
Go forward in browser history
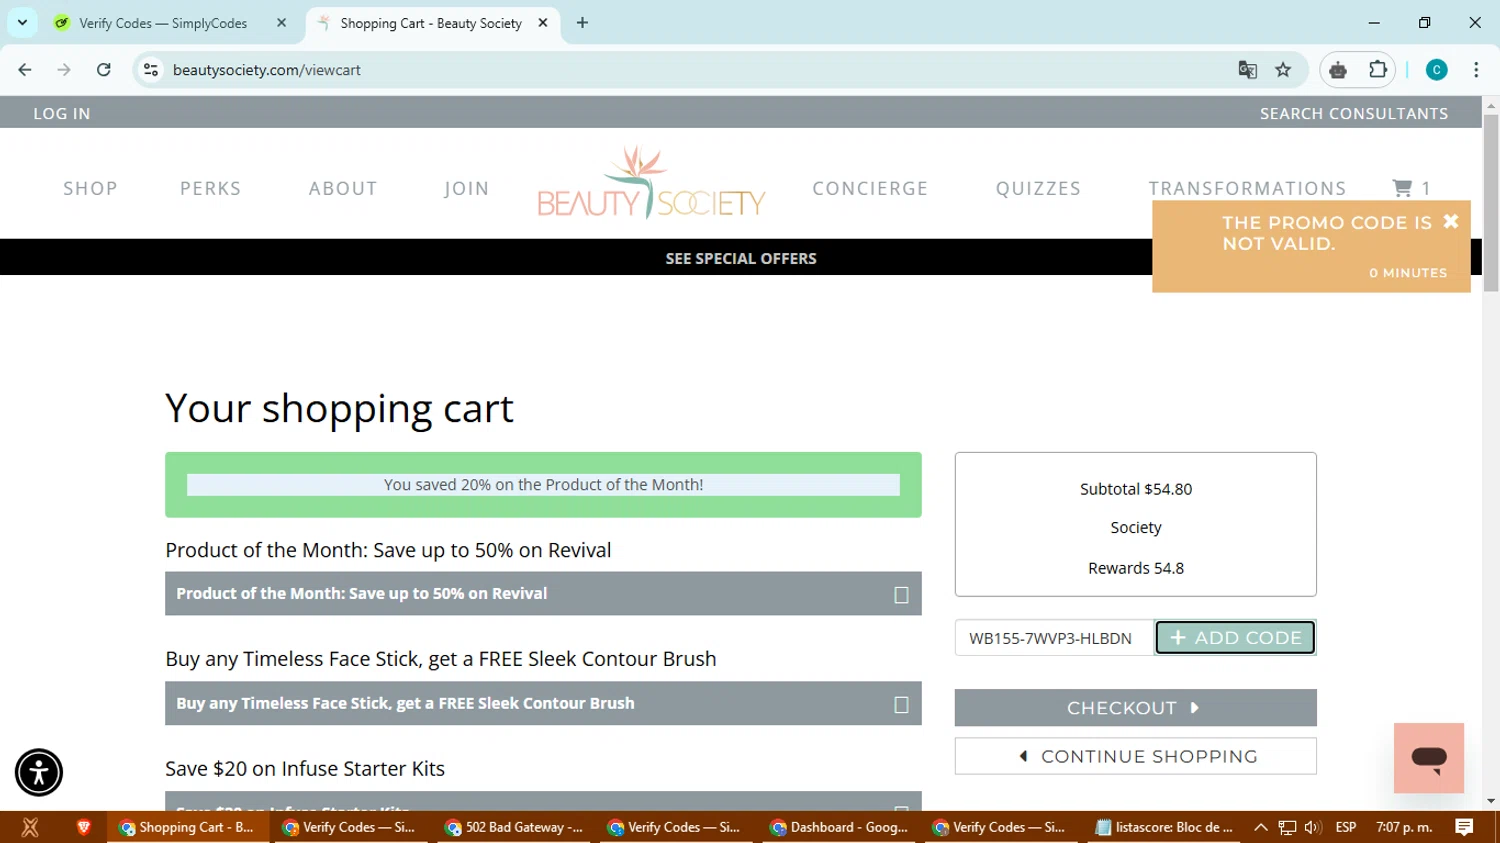point(64,70)
